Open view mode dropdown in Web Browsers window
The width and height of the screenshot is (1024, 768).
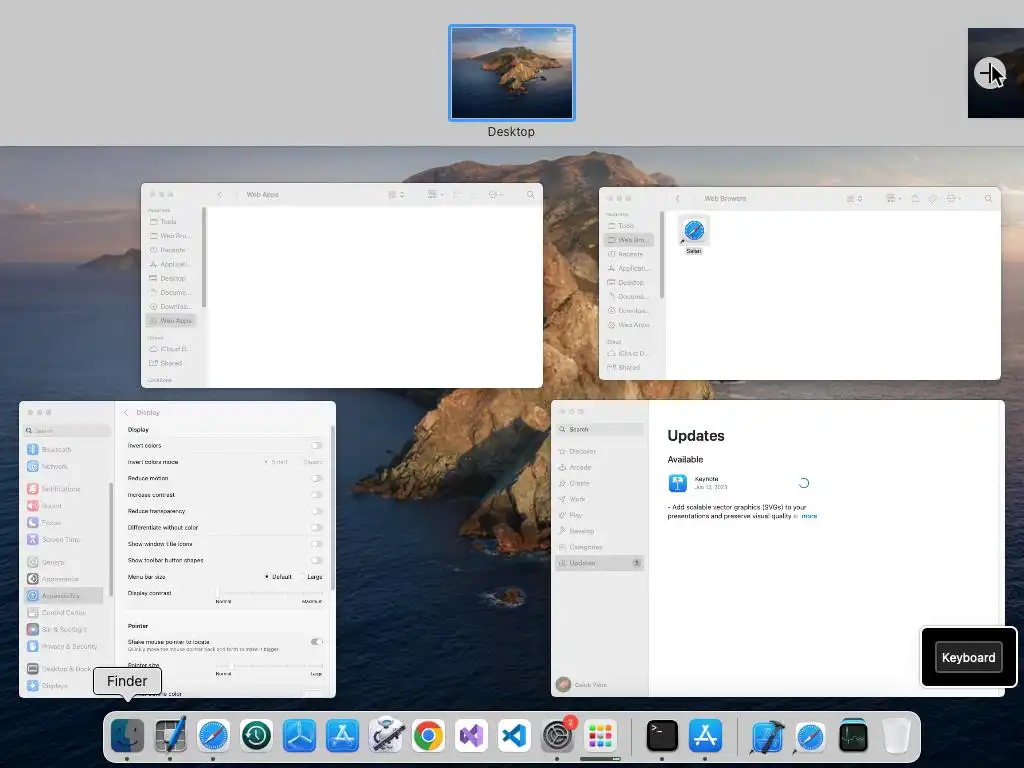coord(854,199)
